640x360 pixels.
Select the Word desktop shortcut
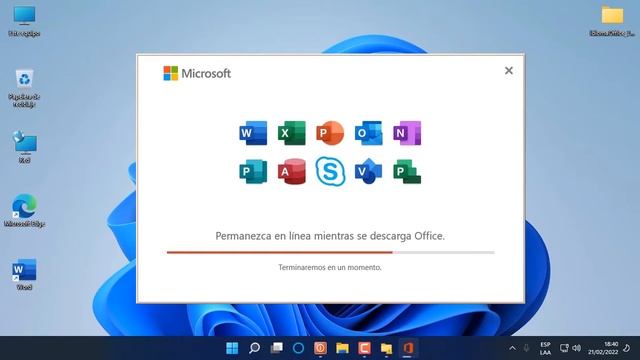point(24,274)
